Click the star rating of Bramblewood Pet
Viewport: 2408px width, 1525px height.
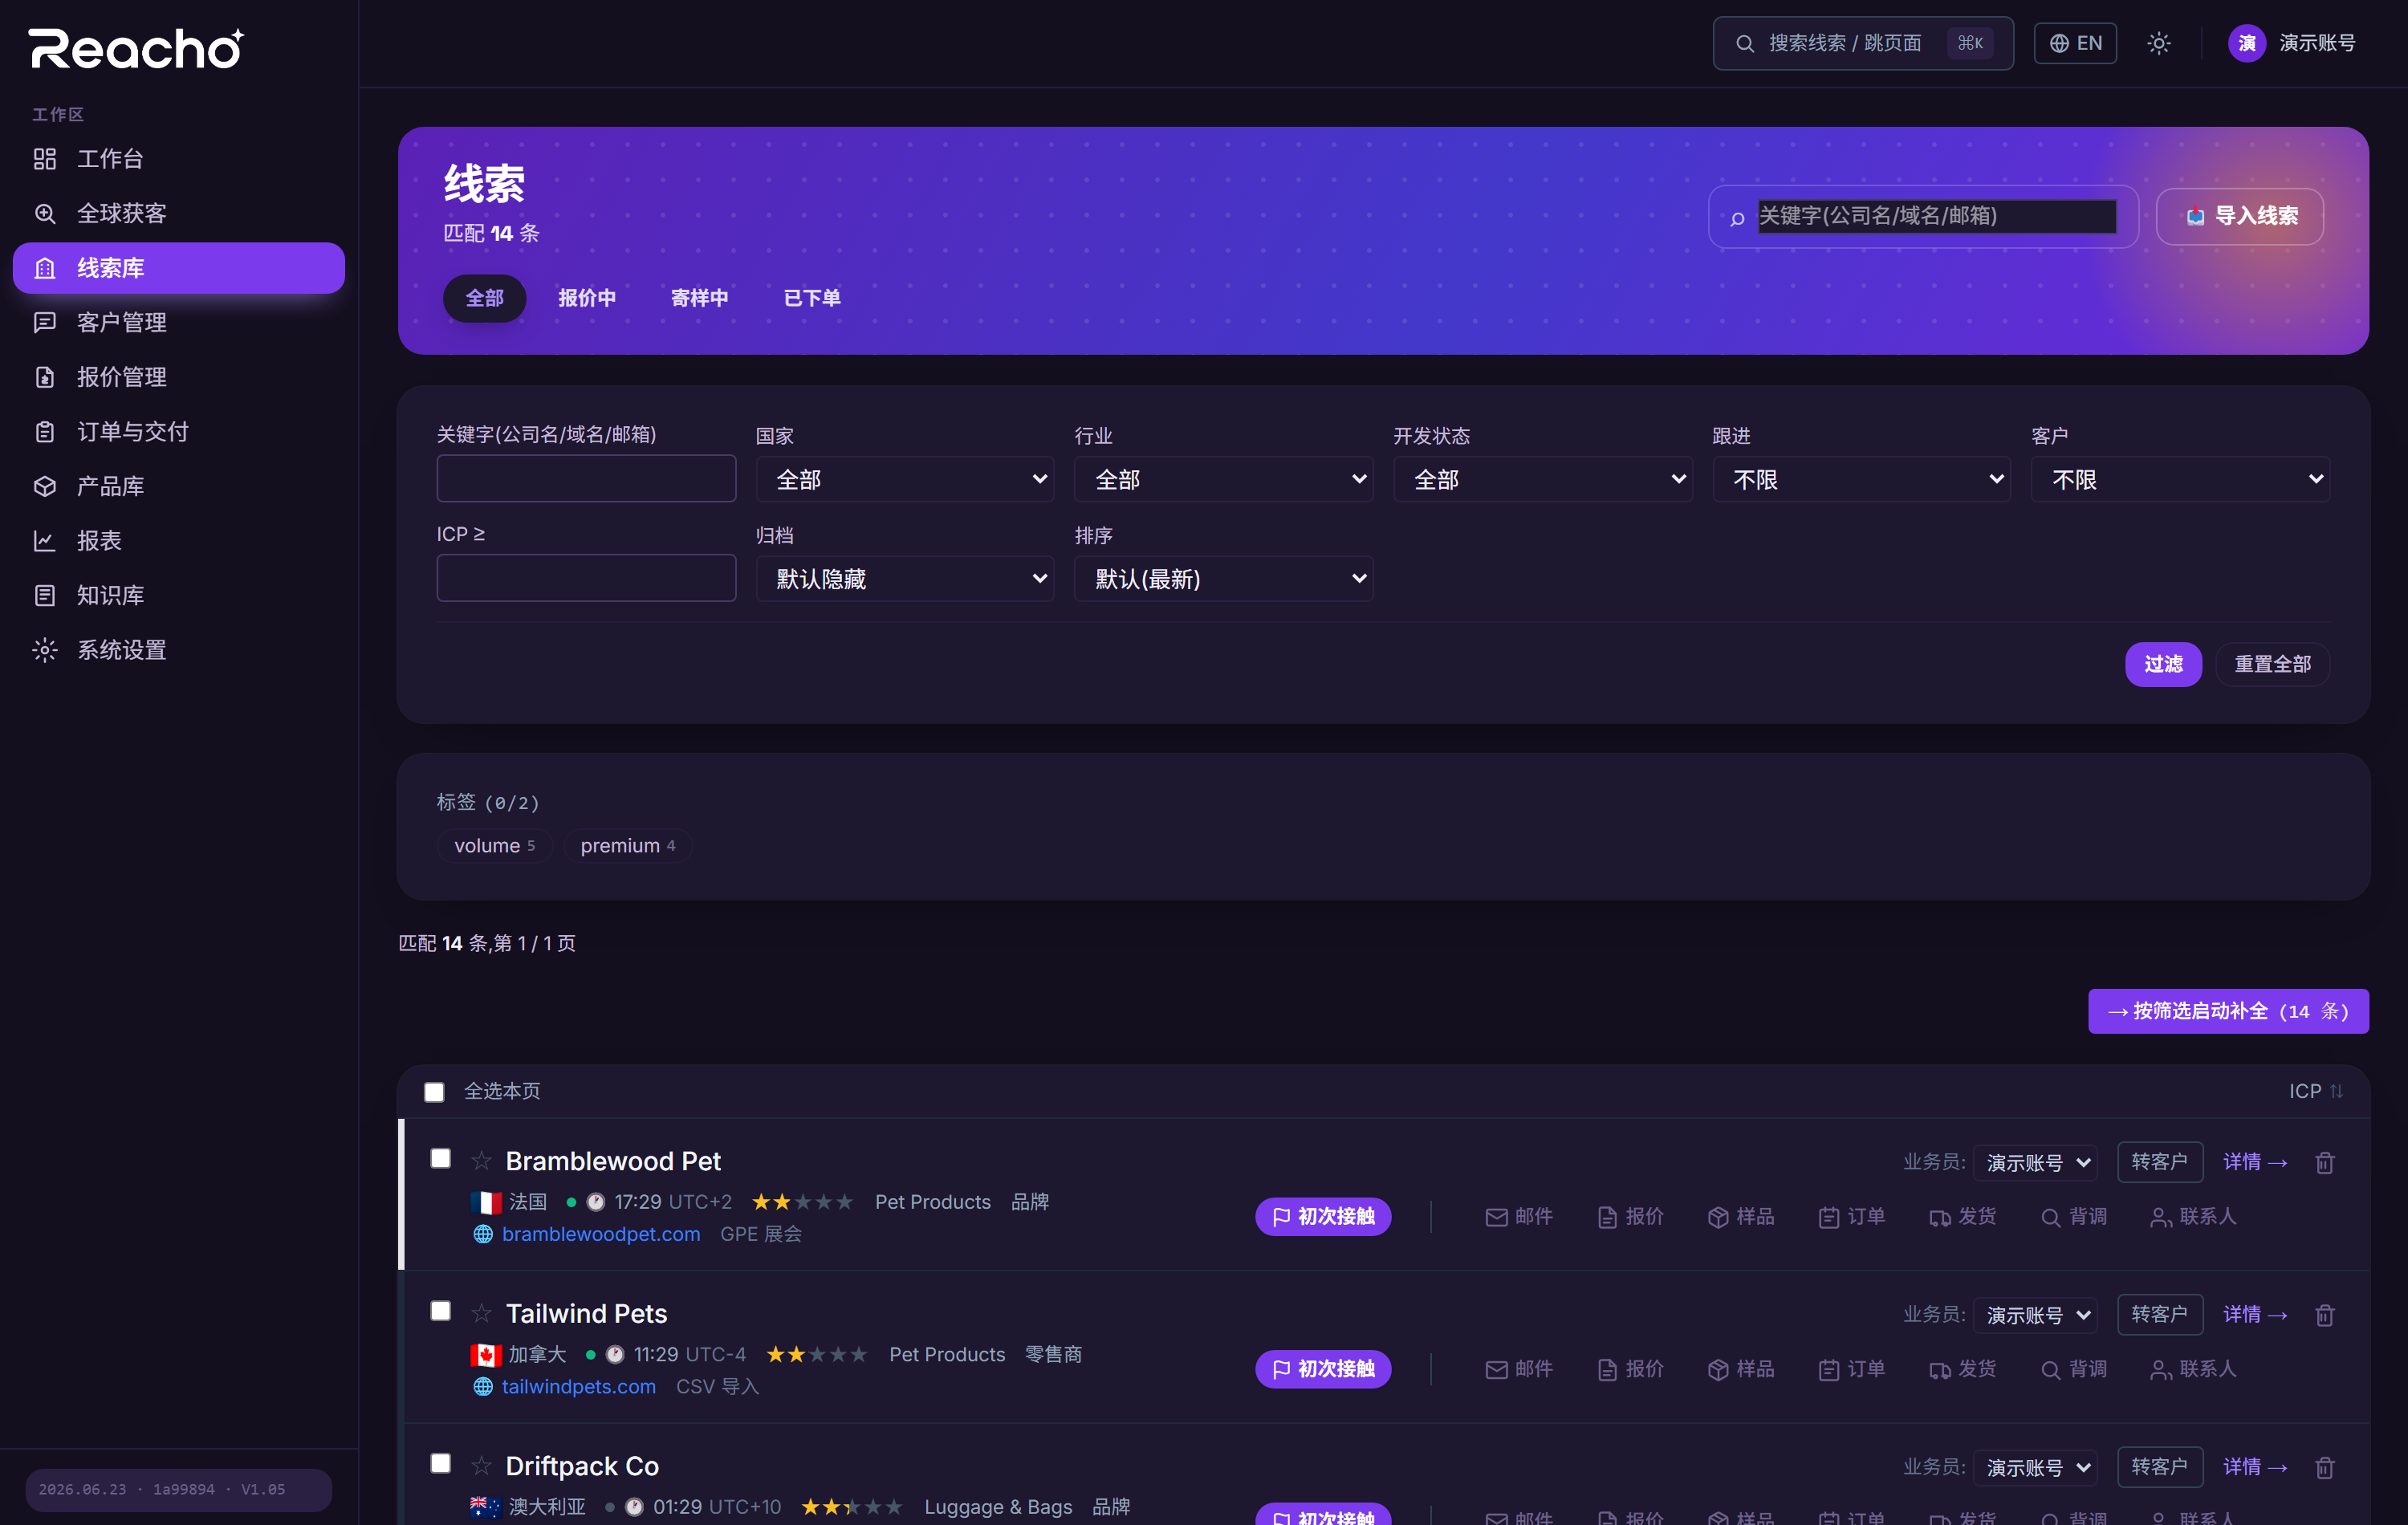802,1202
